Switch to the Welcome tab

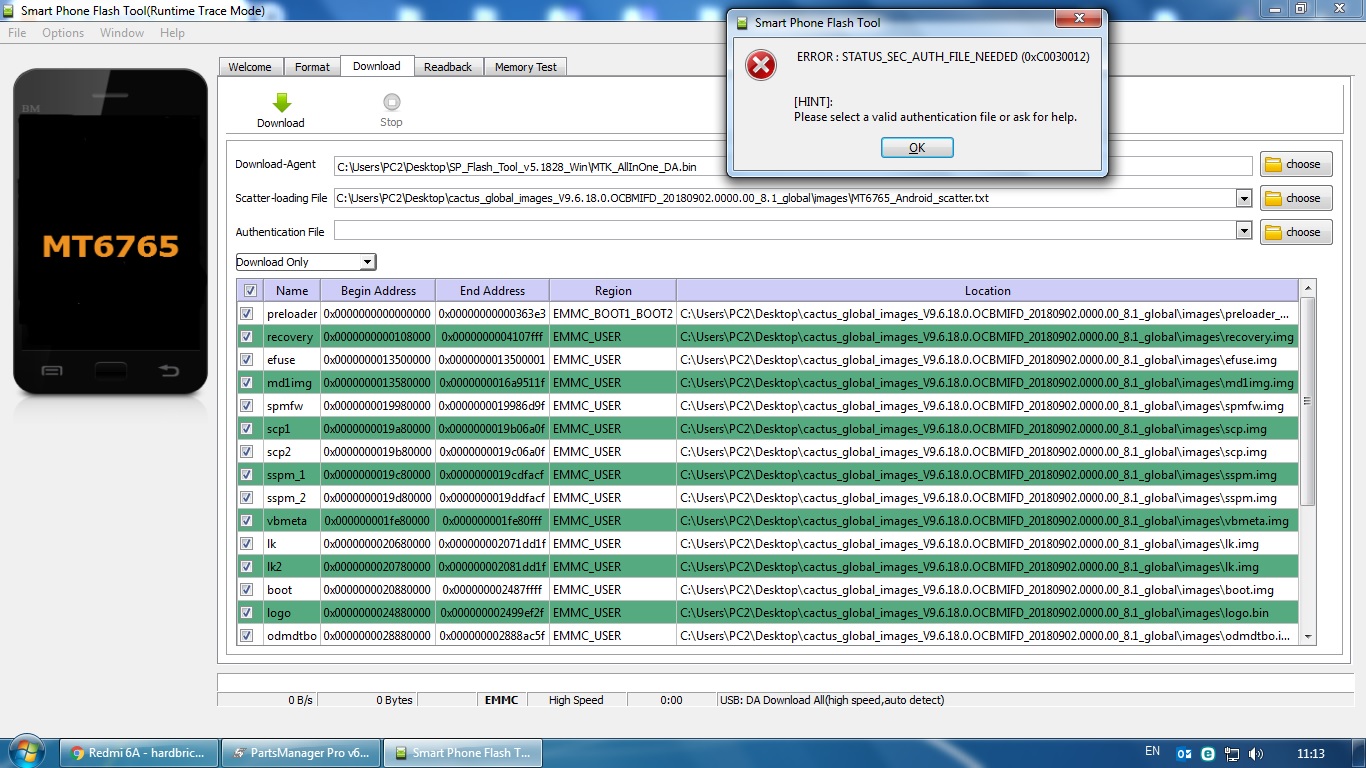click(x=250, y=67)
